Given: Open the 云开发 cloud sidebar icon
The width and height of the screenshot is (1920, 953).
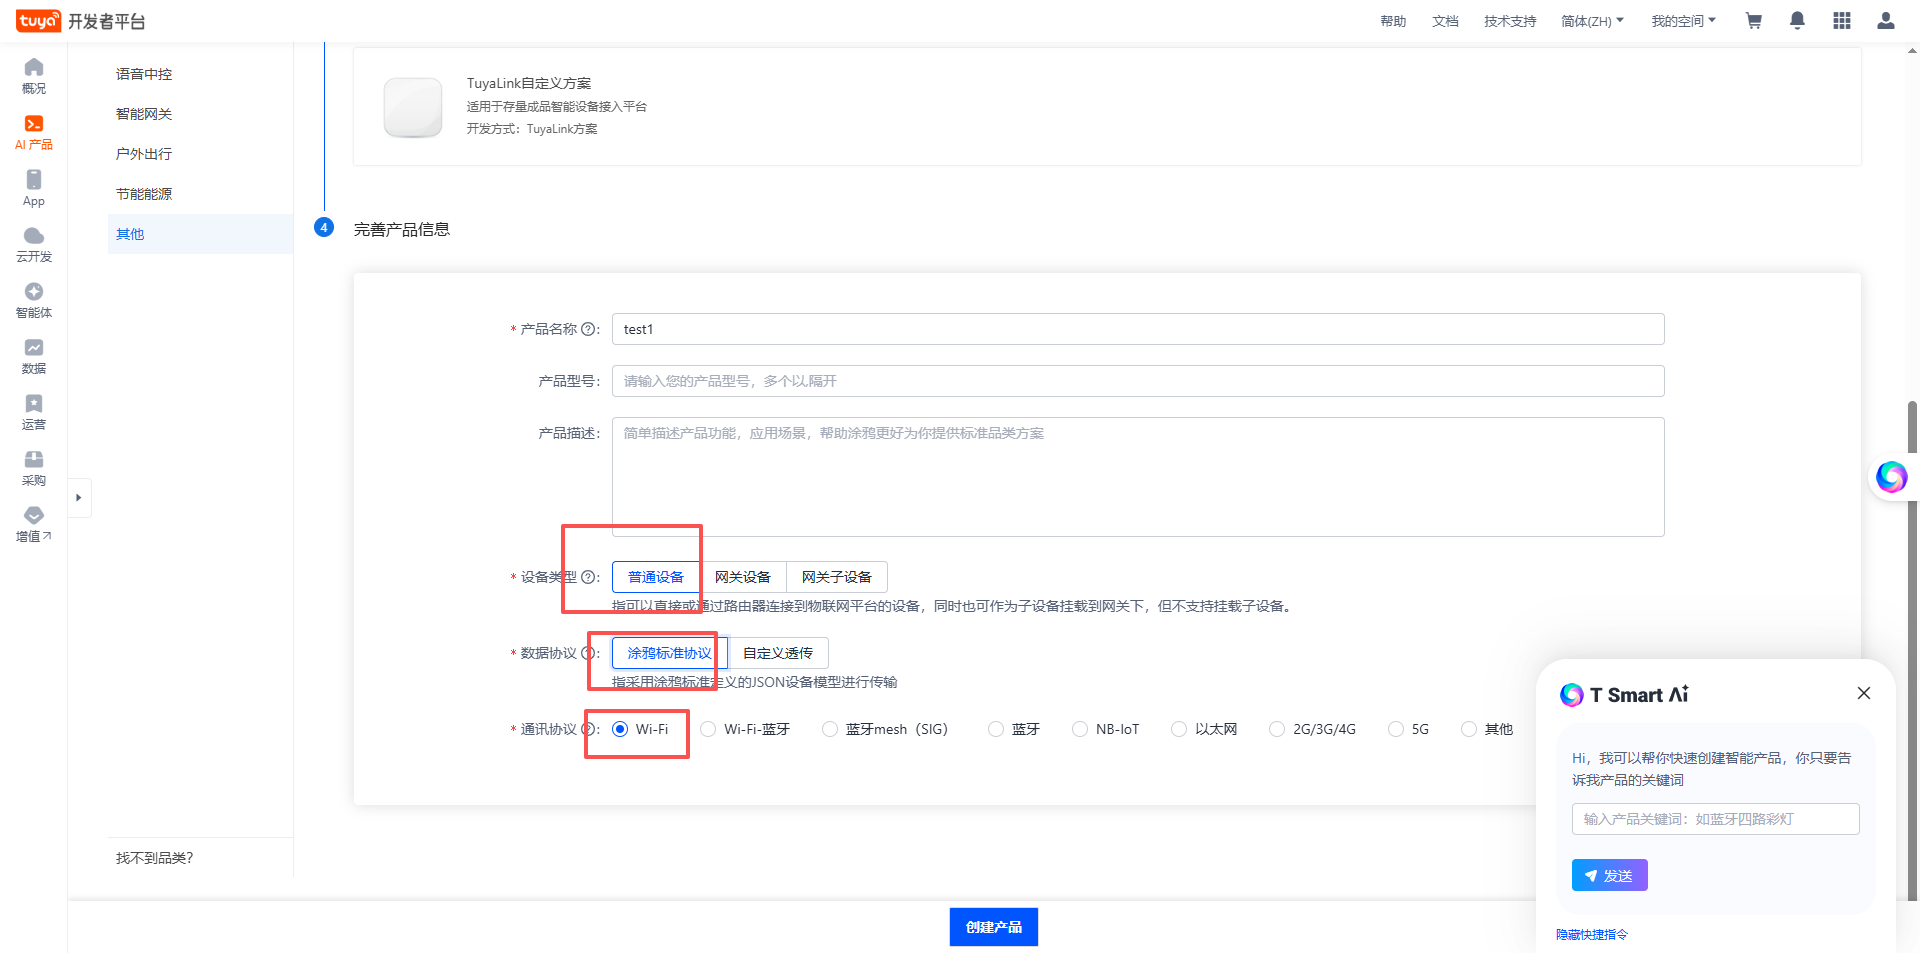Looking at the screenshot, I should pos(34,244).
